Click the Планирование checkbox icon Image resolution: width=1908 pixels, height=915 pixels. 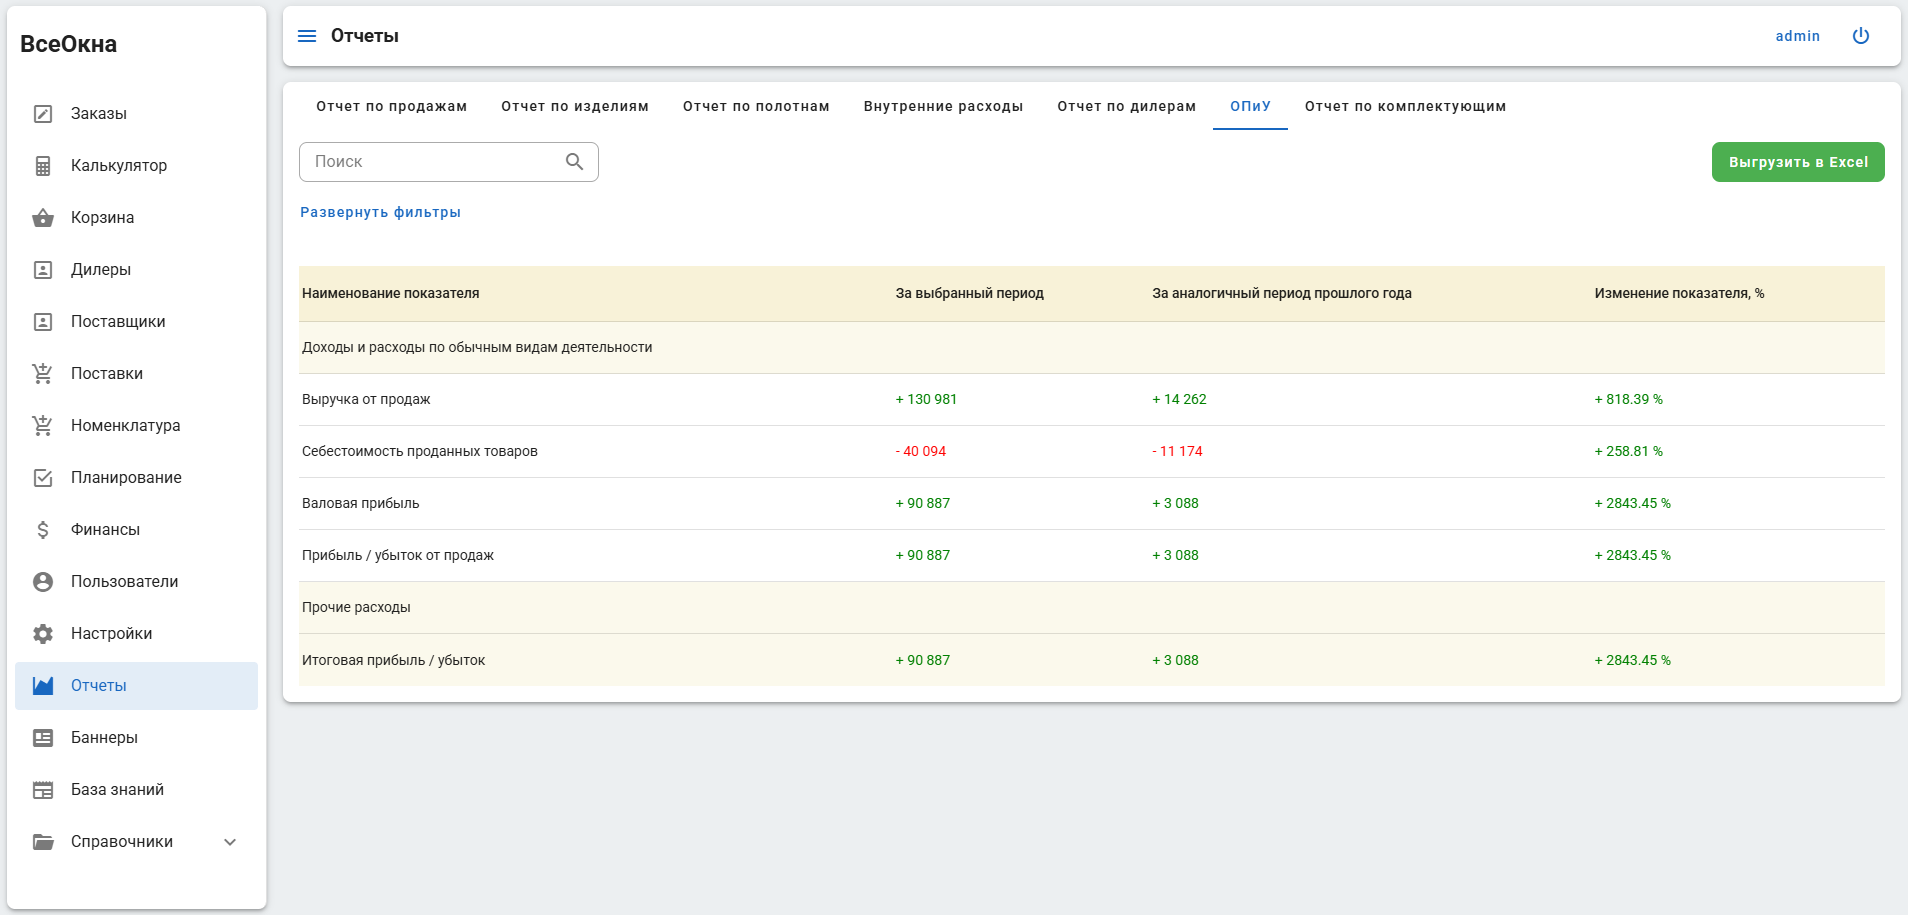(43, 478)
